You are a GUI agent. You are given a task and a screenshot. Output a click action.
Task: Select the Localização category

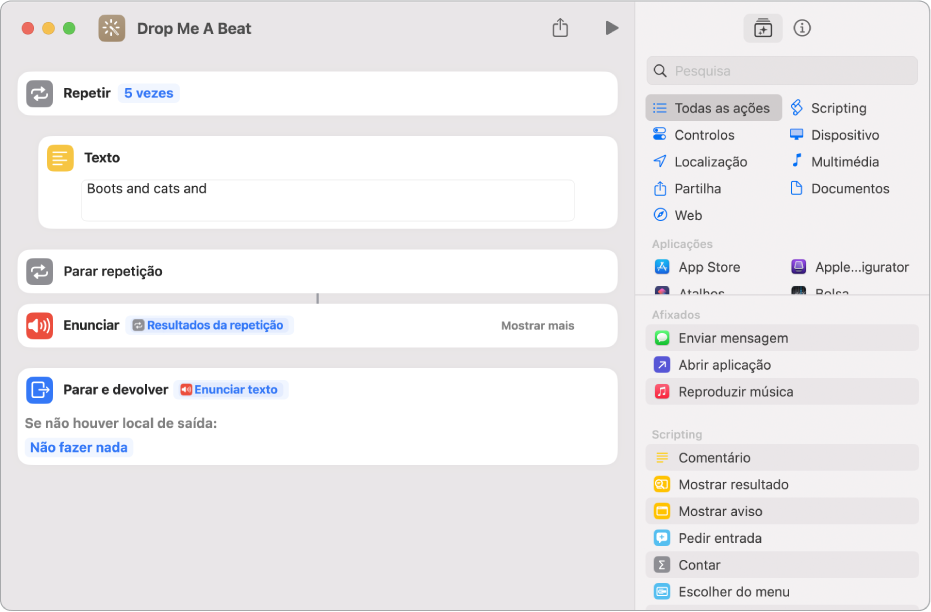click(700, 161)
